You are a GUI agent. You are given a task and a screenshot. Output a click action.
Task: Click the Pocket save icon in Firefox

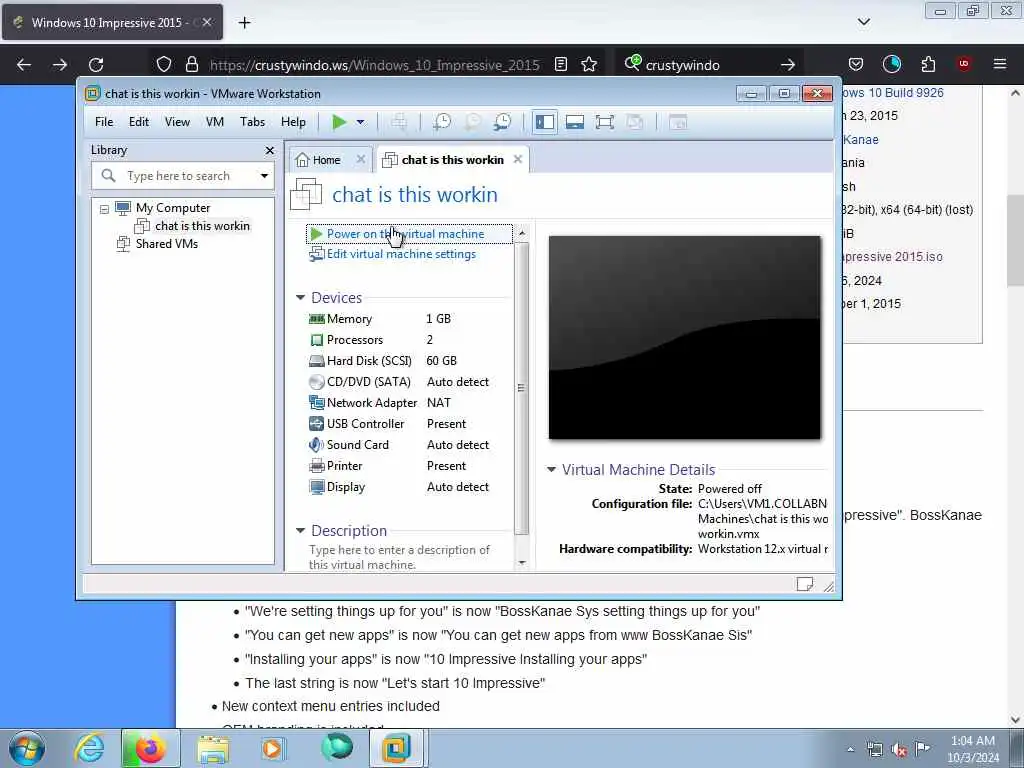[x=856, y=64]
